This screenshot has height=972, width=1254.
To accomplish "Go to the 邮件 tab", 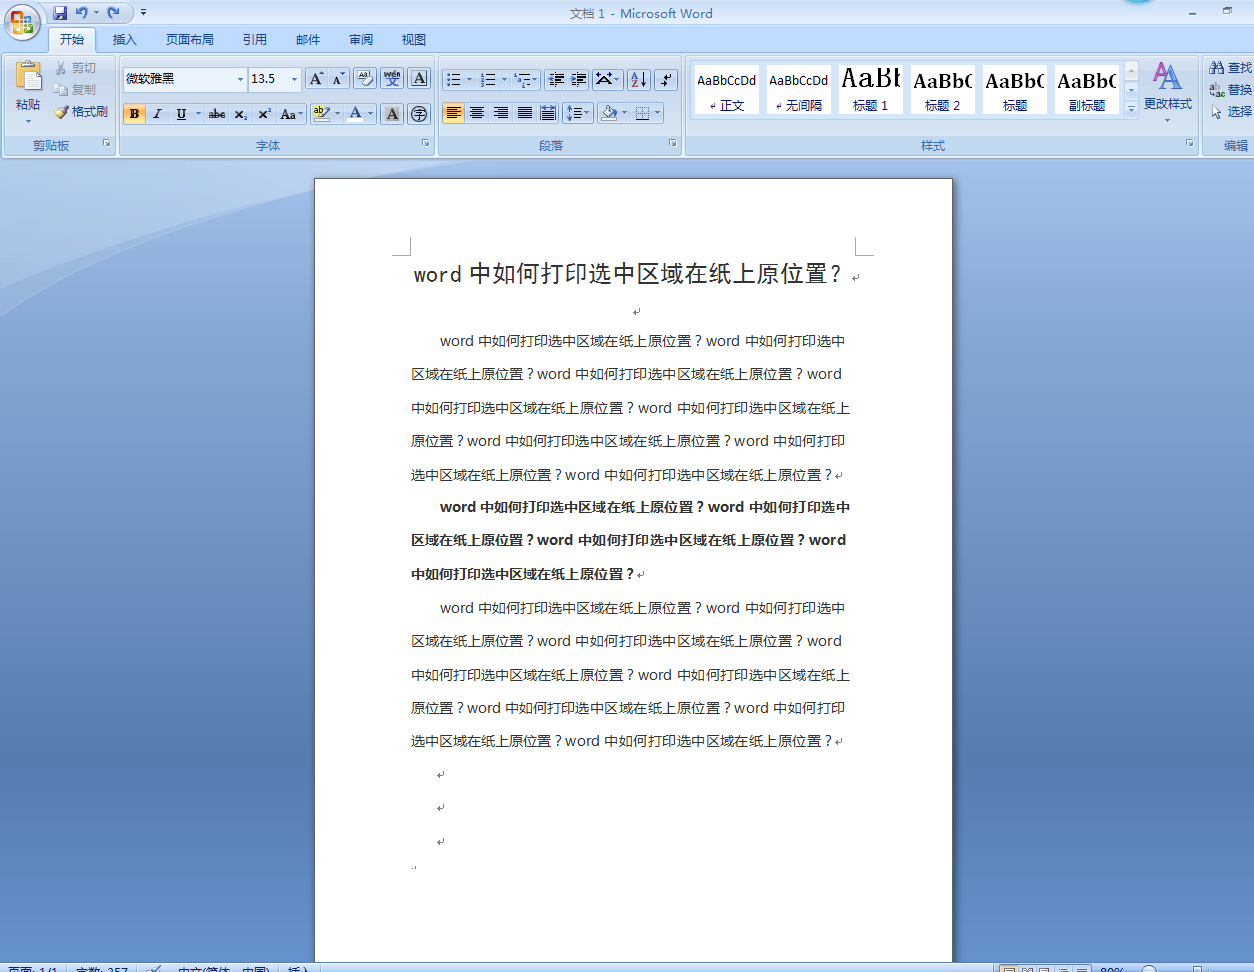I will click(308, 40).
